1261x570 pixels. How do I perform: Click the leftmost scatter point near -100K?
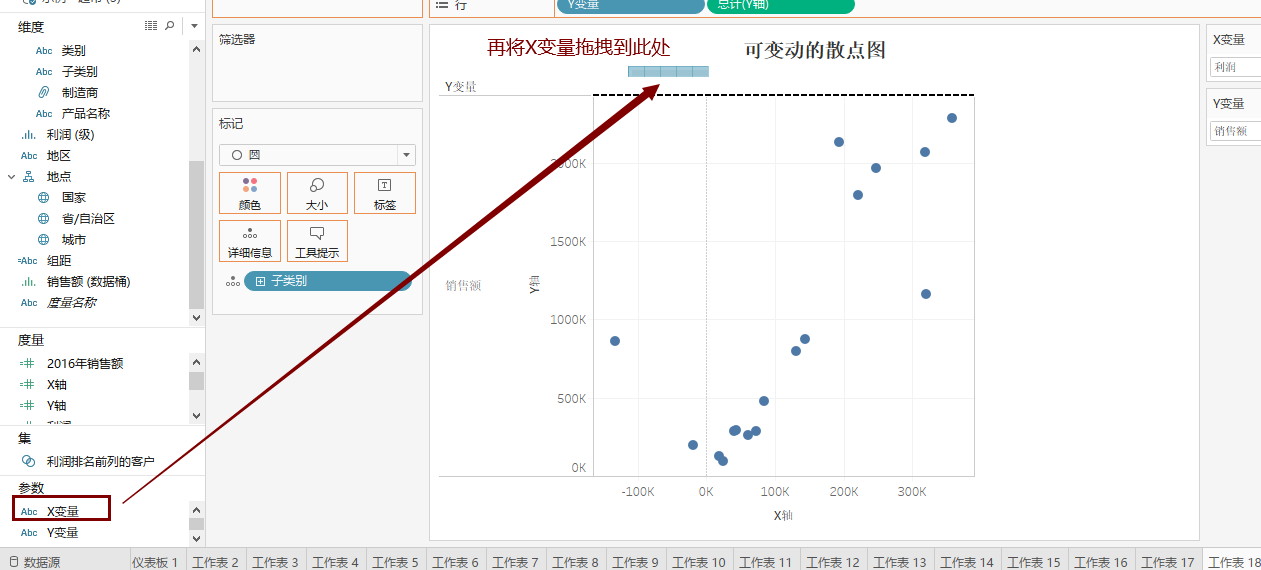point(615,341)
